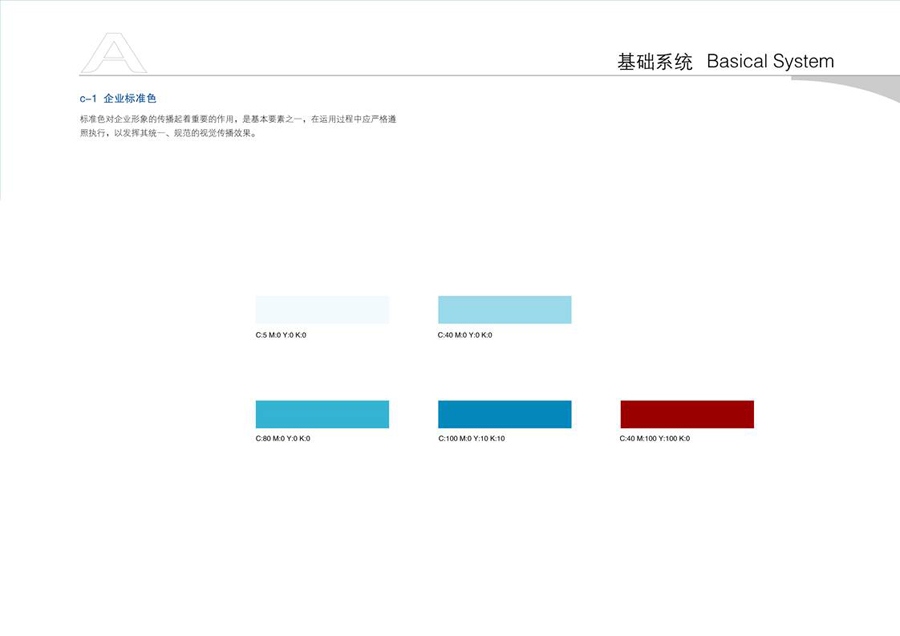Click the 'C:80 M:0 Y:0 K:0' label
Screen dimensions: 900x636
283,438
